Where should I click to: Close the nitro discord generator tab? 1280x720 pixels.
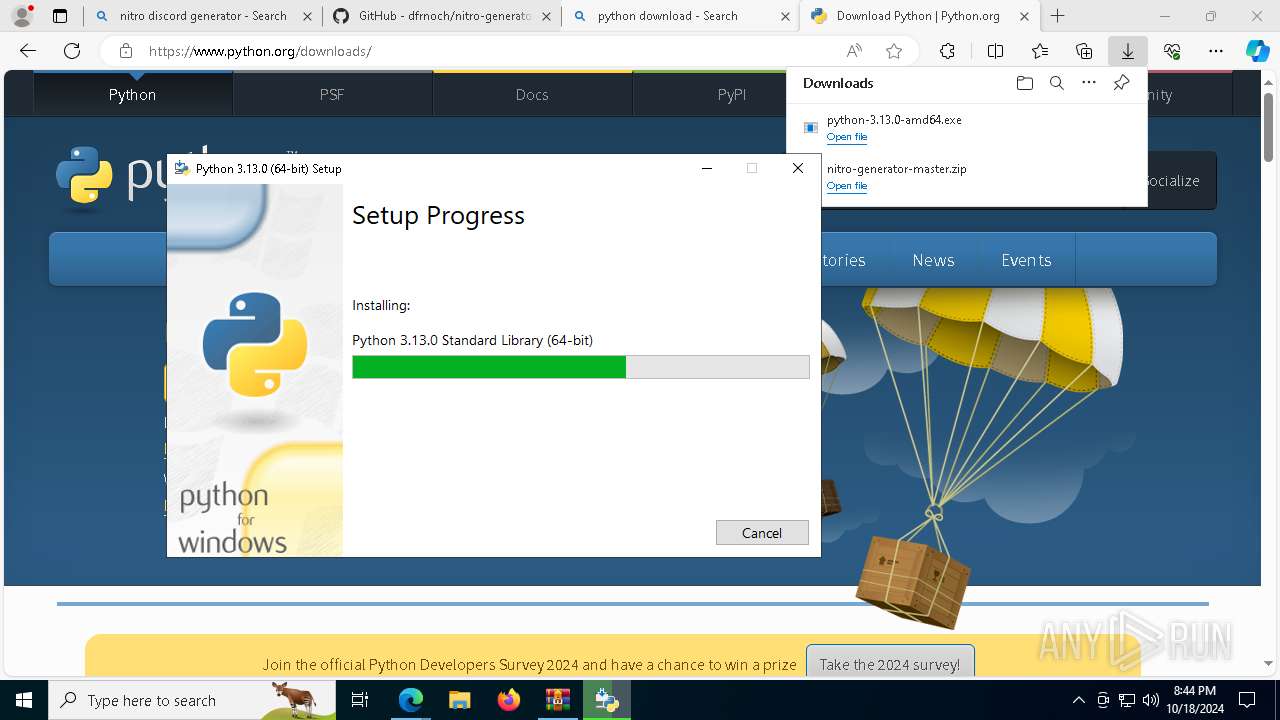pyautogui.click(x=306, y=16)
